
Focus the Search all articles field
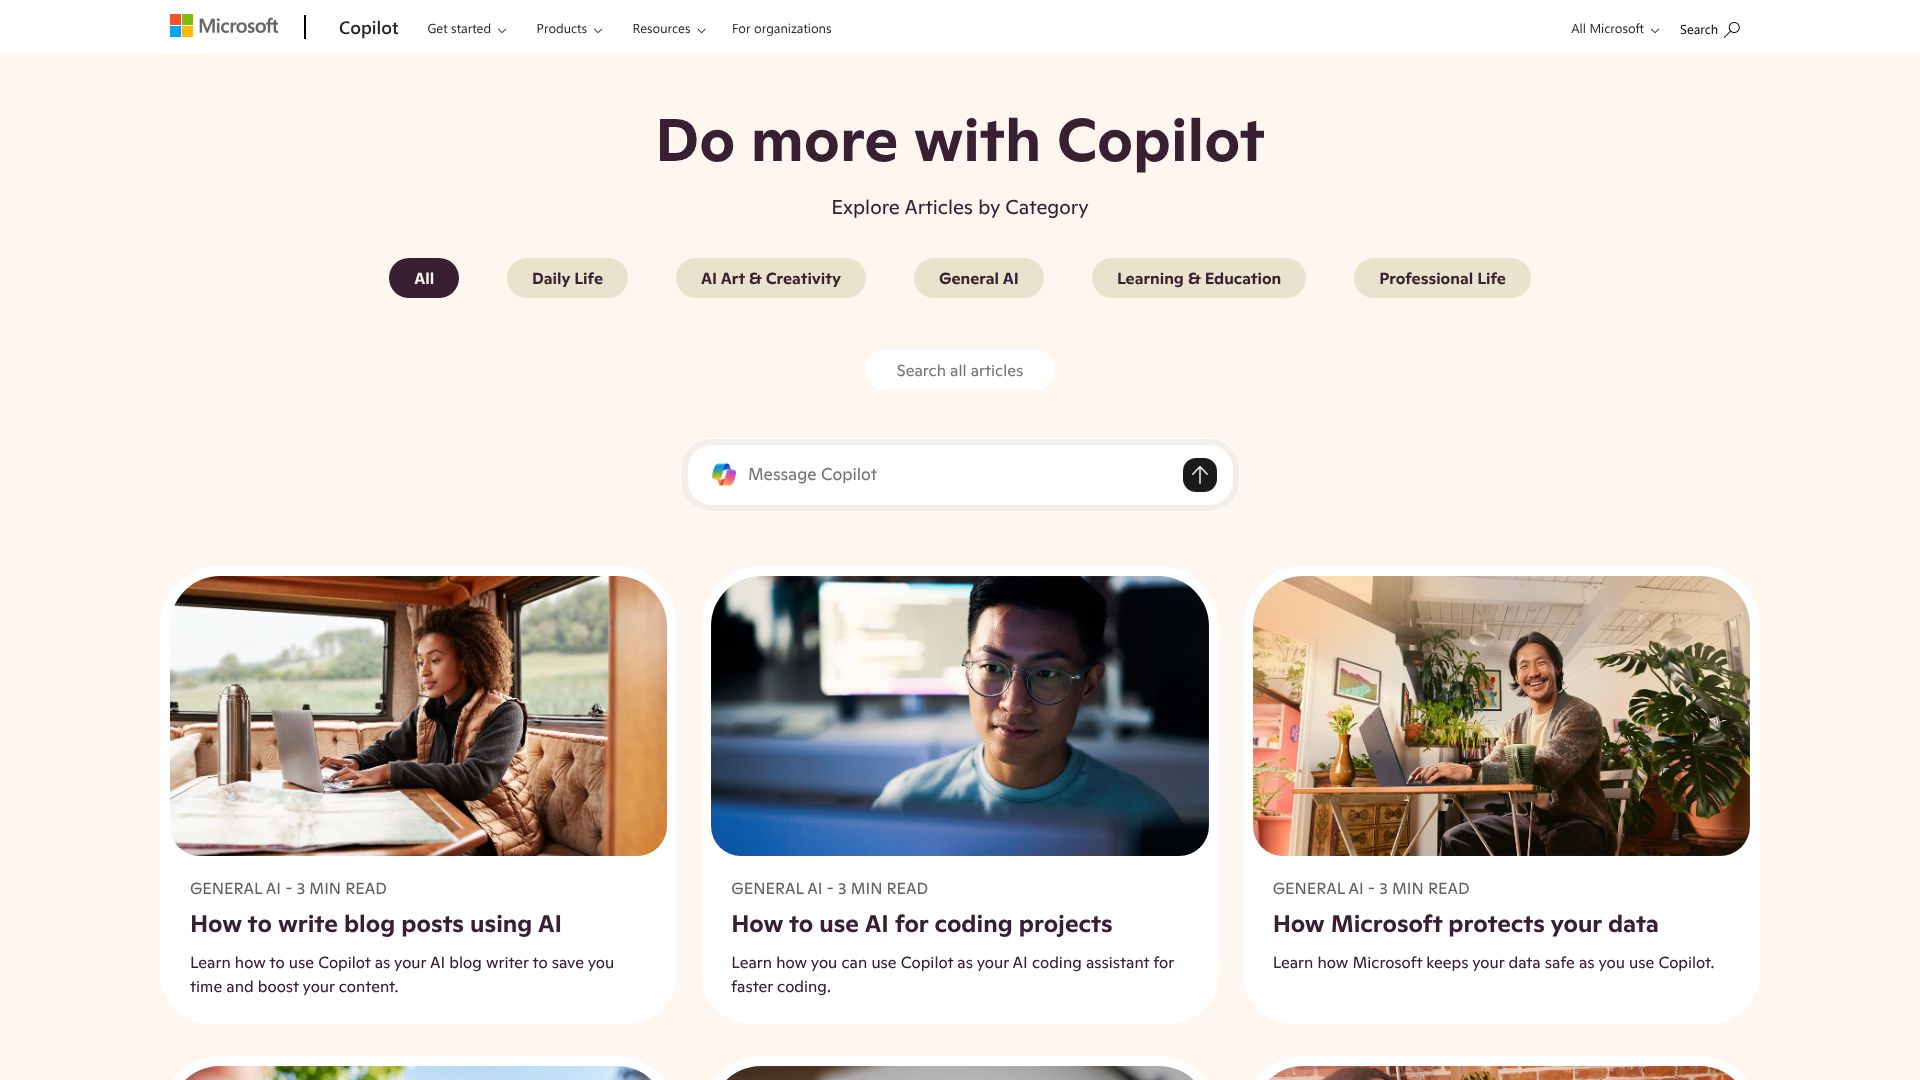pos(960,370)
